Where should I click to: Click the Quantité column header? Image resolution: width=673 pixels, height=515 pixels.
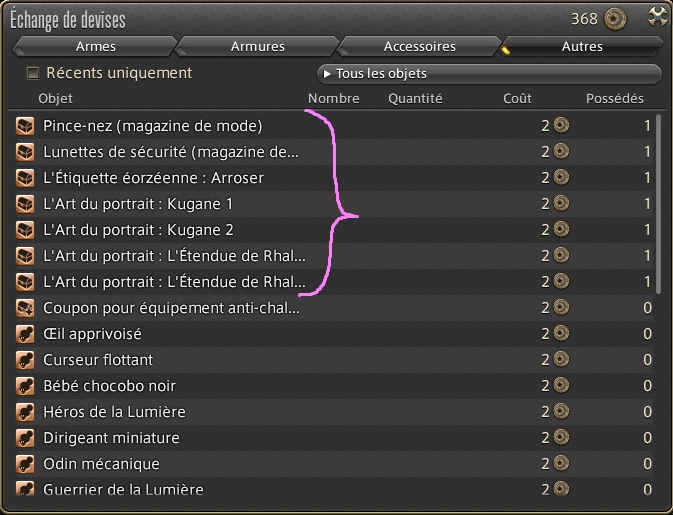415,99
